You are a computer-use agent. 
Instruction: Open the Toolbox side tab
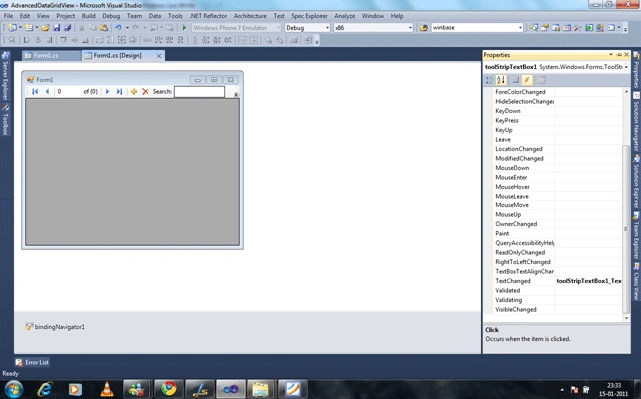click(x=5, y=119)
